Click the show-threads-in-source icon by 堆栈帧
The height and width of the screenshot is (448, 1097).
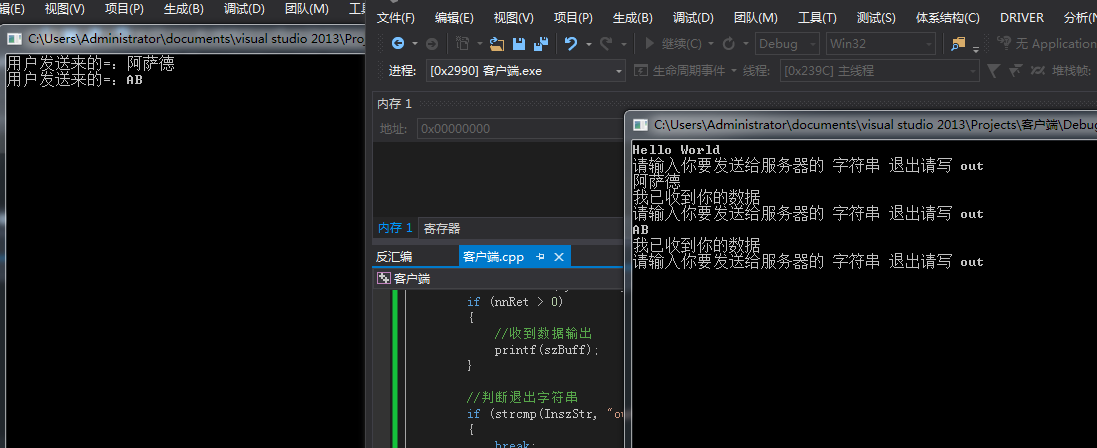coord(1037,71)
